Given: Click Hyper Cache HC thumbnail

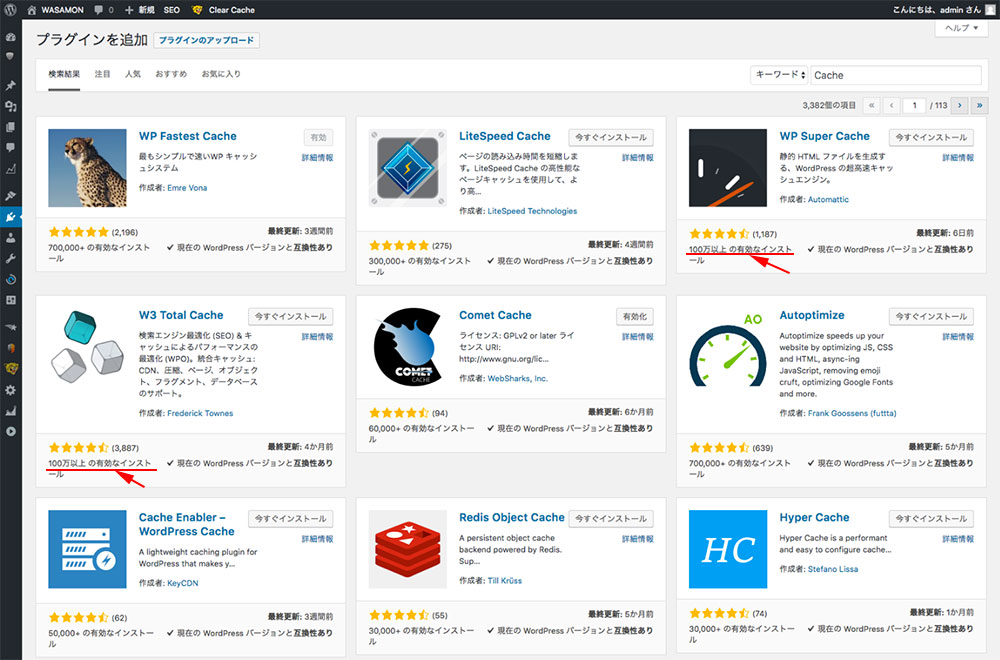Looking at the screenshot, I should pyautogui.click(x=728, y=549).
